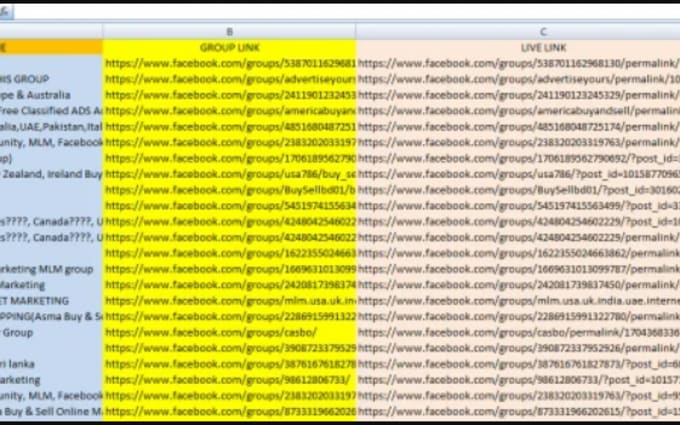Screen dimensions: 680x425
Task: Open live link 538701162968130/permalink
Action: pos(518,63)
